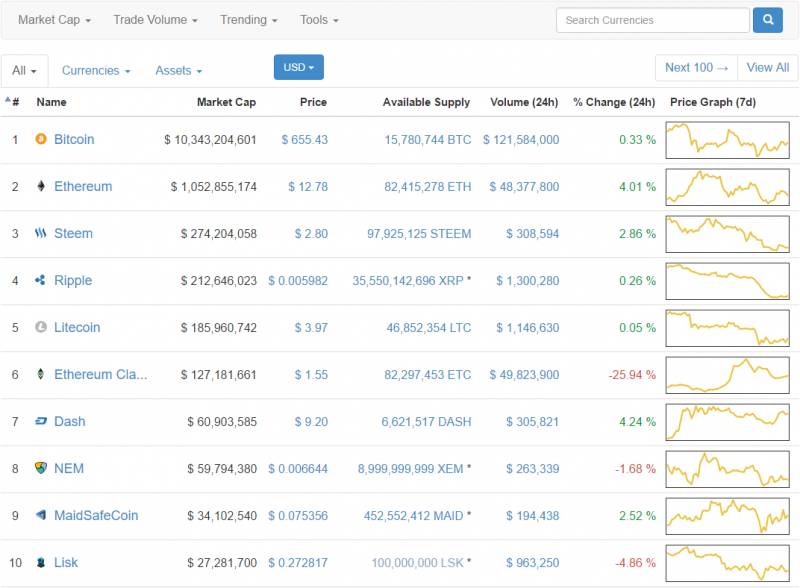800x588 pixels.
Task: Open the Steem currency link
Action: tap(73, 233)
